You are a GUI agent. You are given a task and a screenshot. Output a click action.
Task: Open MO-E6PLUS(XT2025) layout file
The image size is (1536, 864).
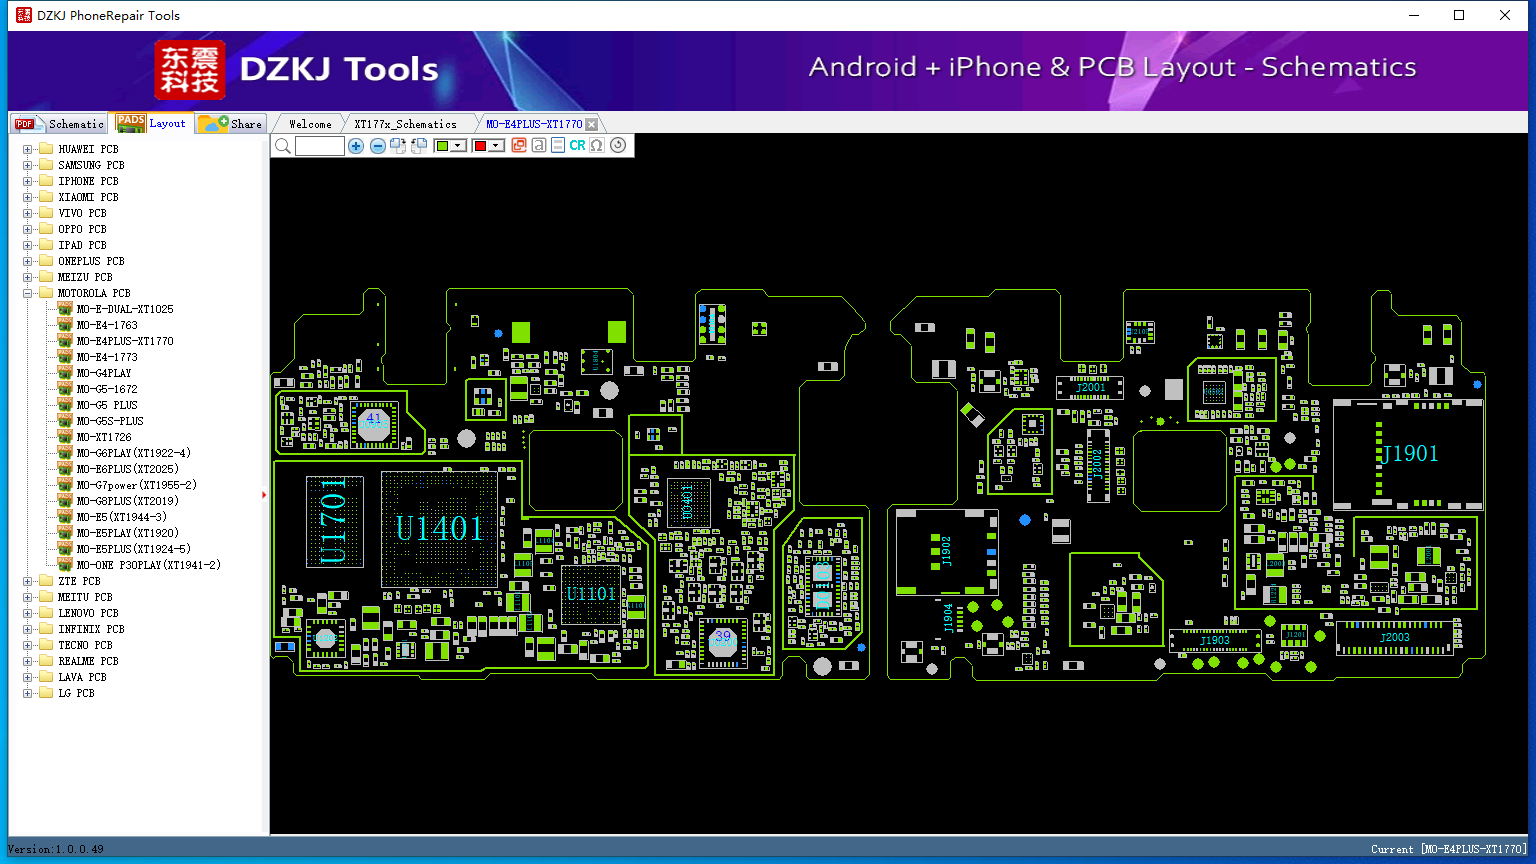128,469
